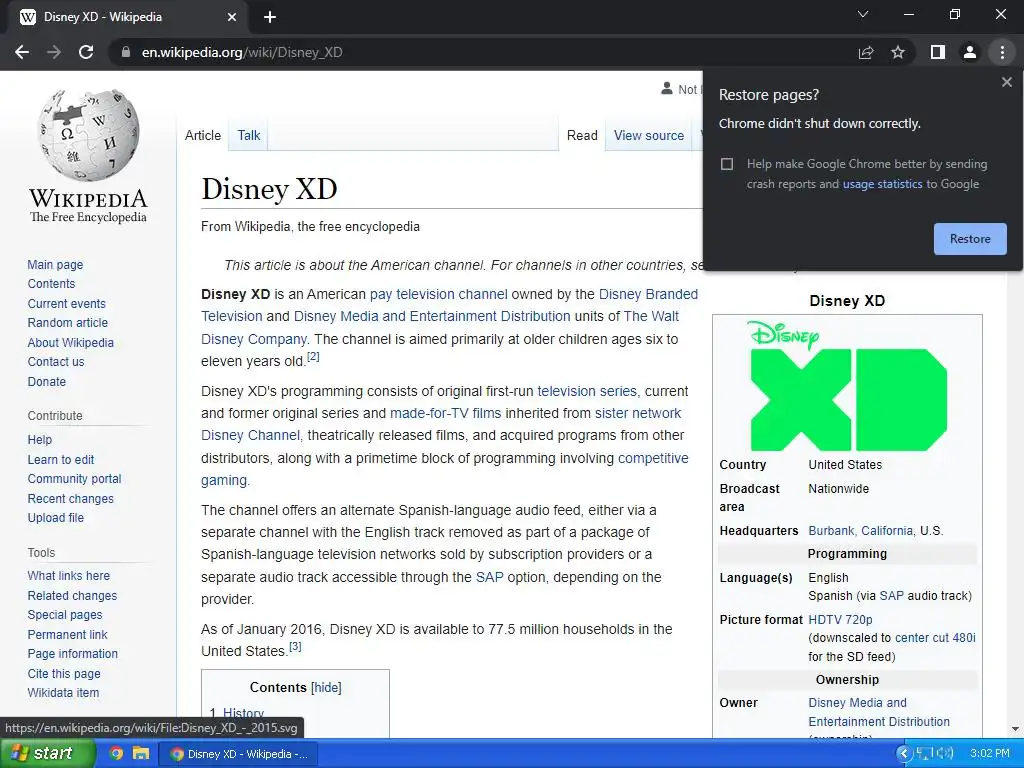Hide the Contents table via hide link
The height and width of the screenshot is (768, 1024).
click(326, 688)
